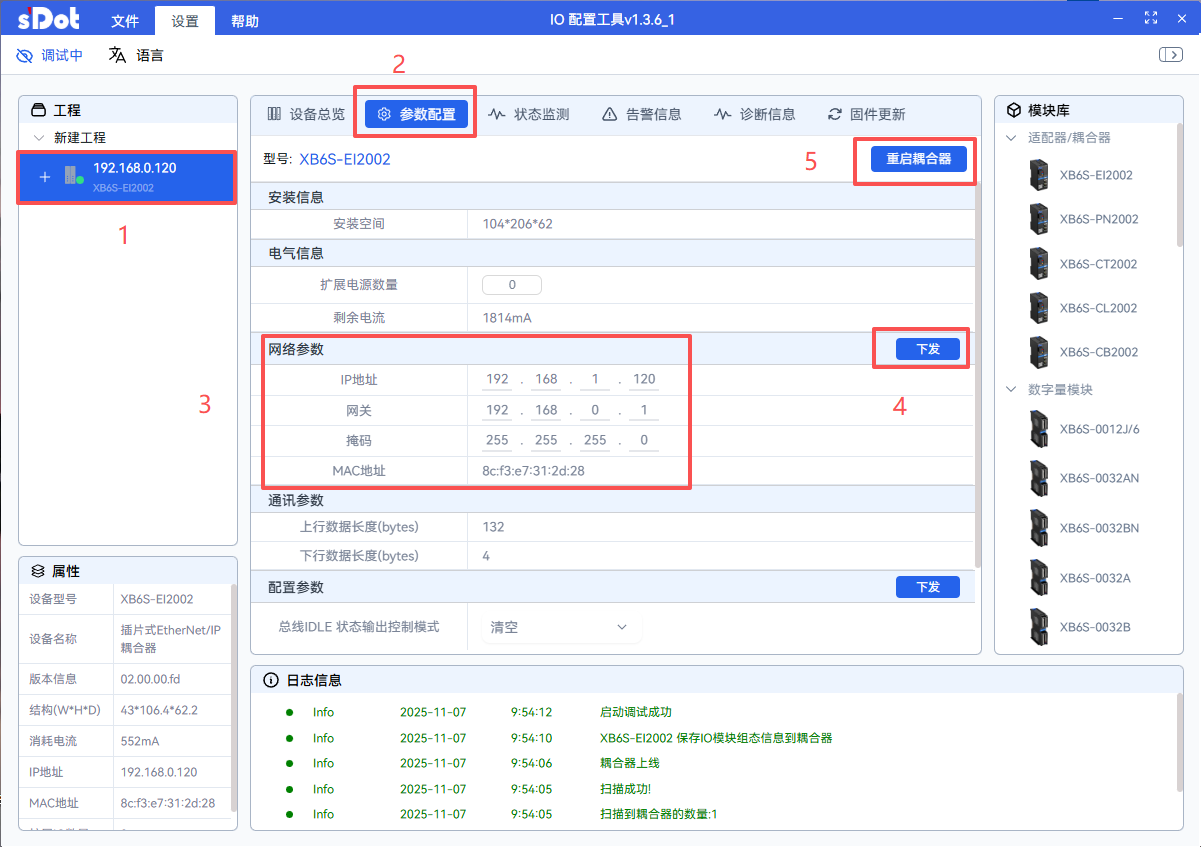Click the XB6S-PN2002 module icon in library
1201x847 pixels.
tap(1040, 219)
